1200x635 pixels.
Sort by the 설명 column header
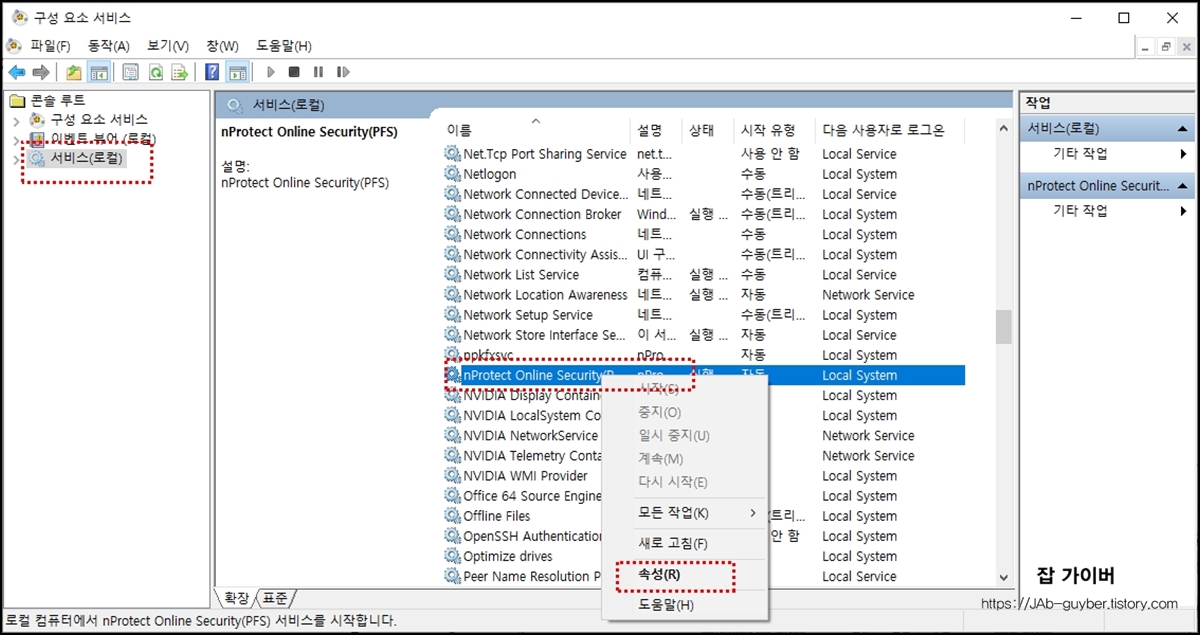coord(656,130)
